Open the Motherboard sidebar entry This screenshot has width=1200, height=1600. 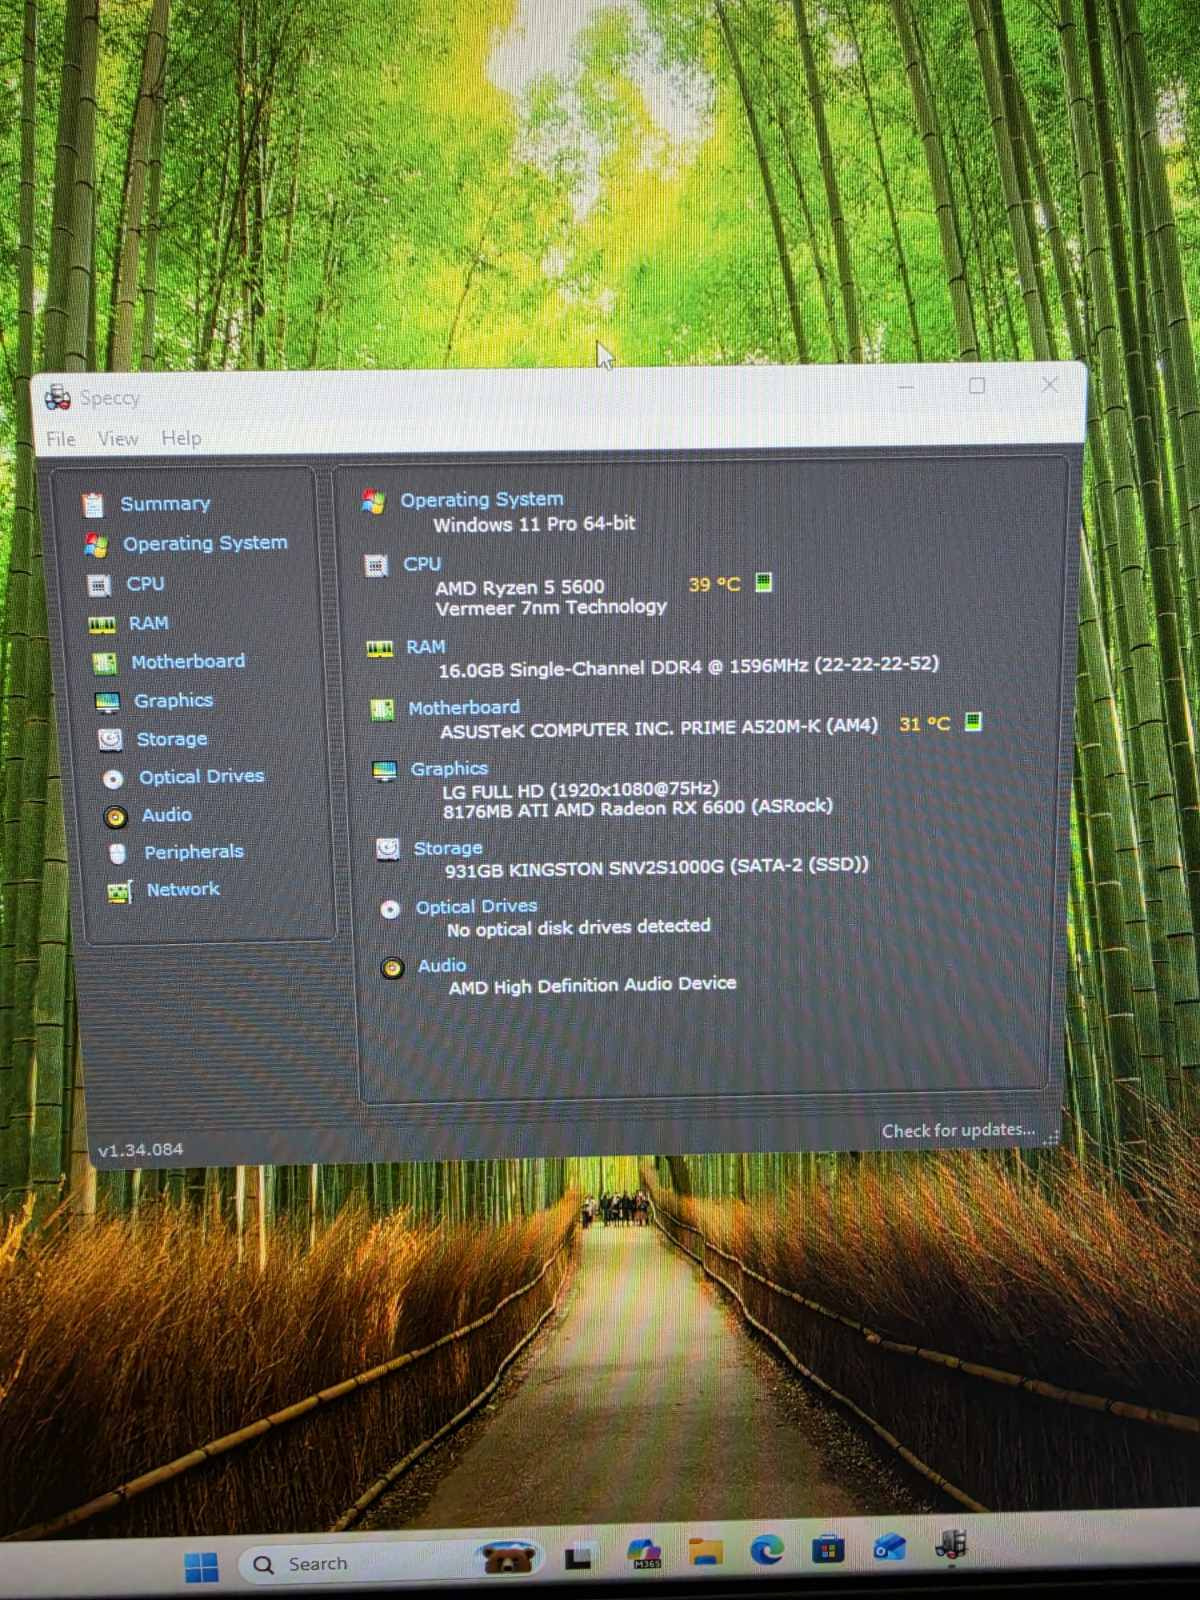188,661
